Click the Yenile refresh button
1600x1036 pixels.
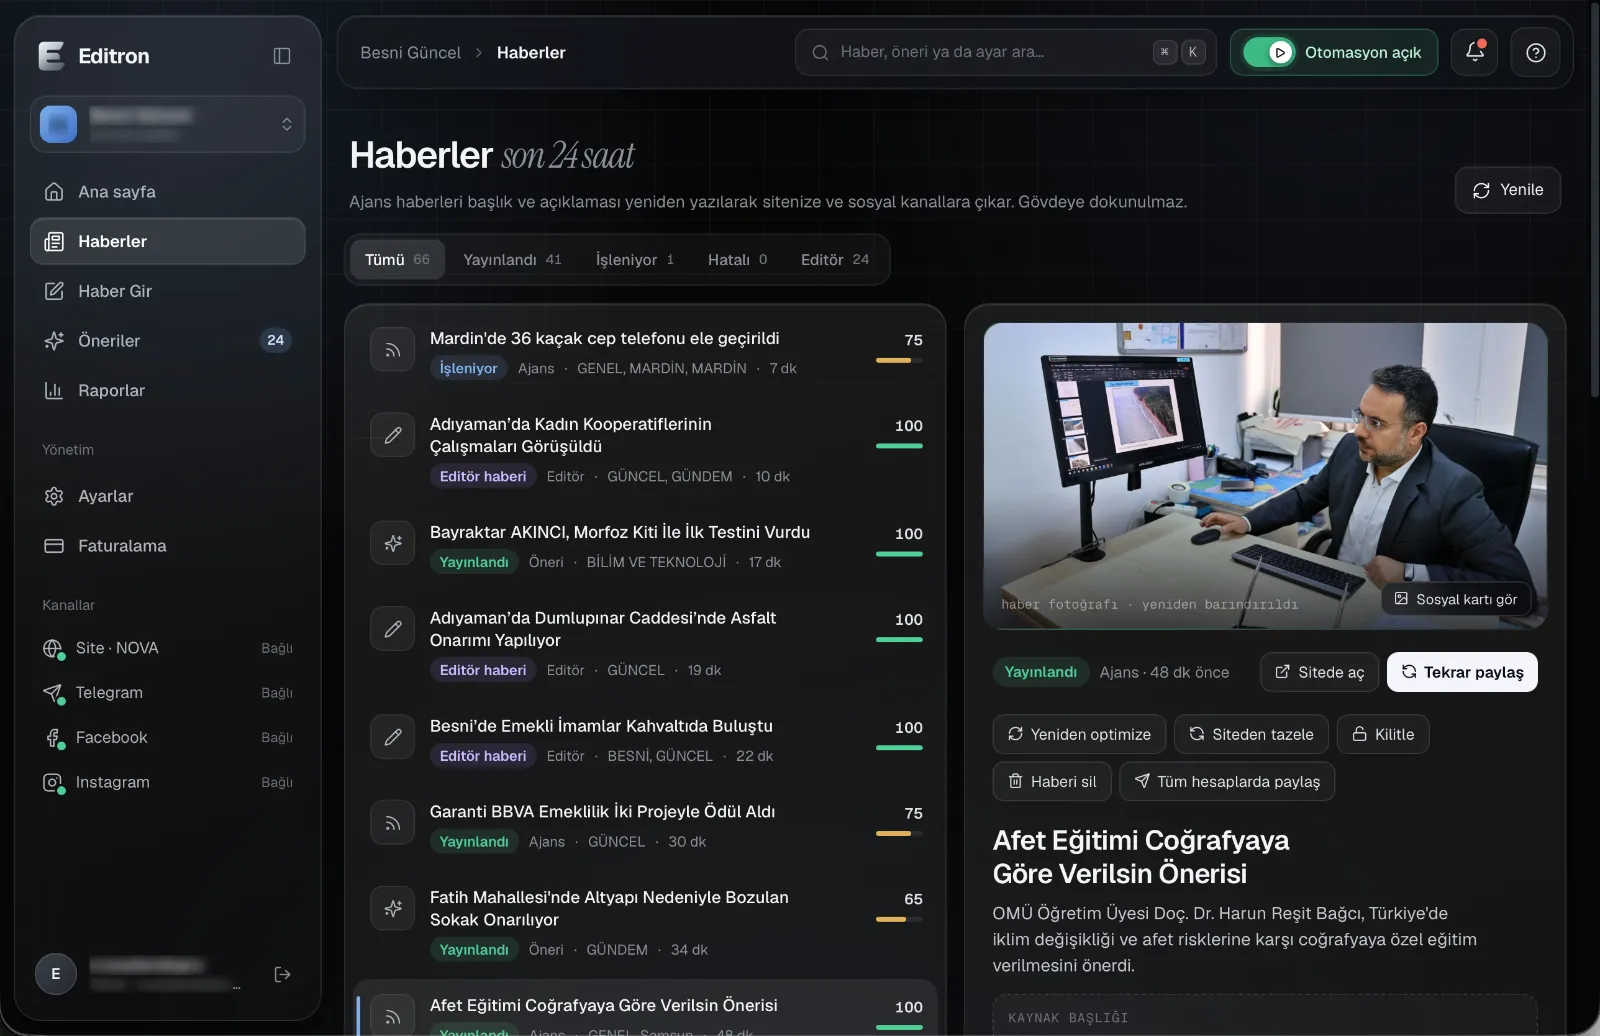pos(1507,190)
